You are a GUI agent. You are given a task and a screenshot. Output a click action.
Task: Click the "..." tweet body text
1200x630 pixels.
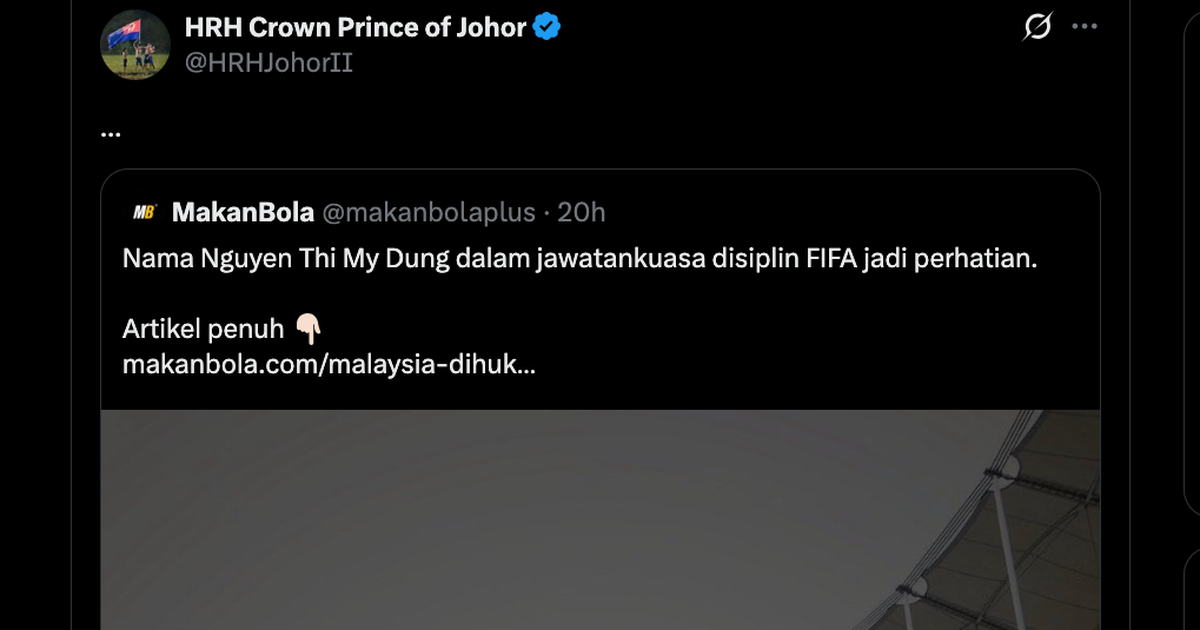(111, 131)
